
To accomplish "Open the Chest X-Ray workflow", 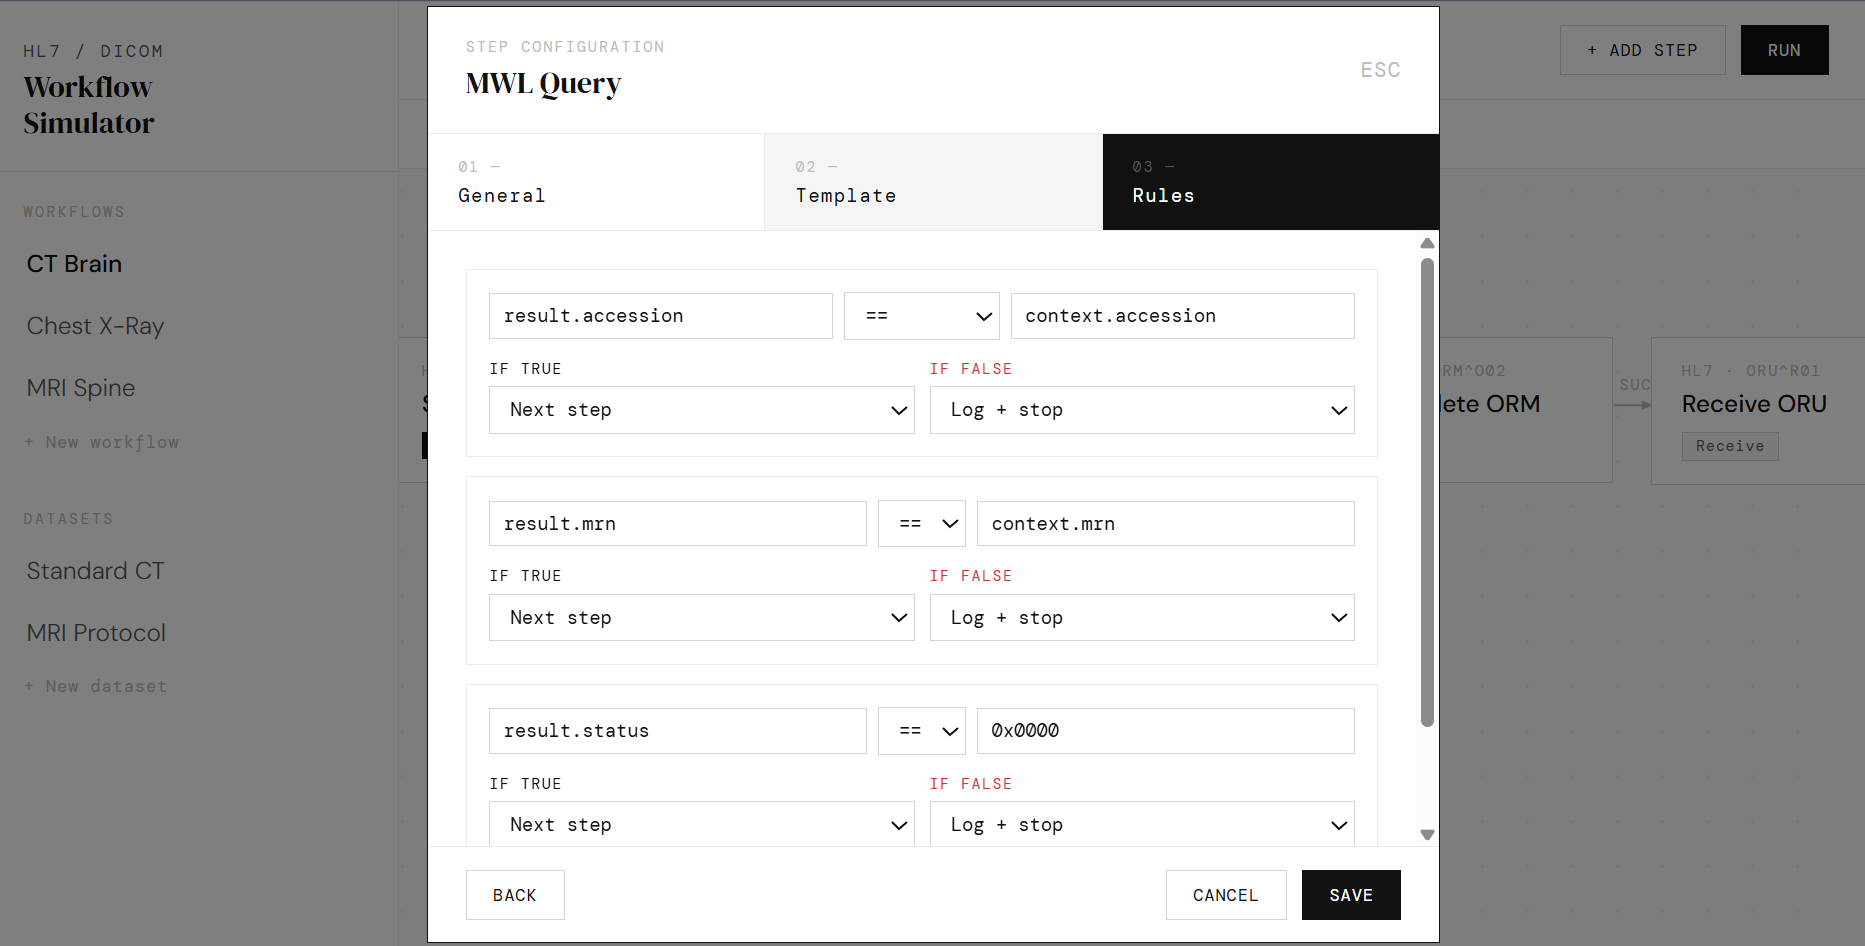I will [x=95, y=325].
